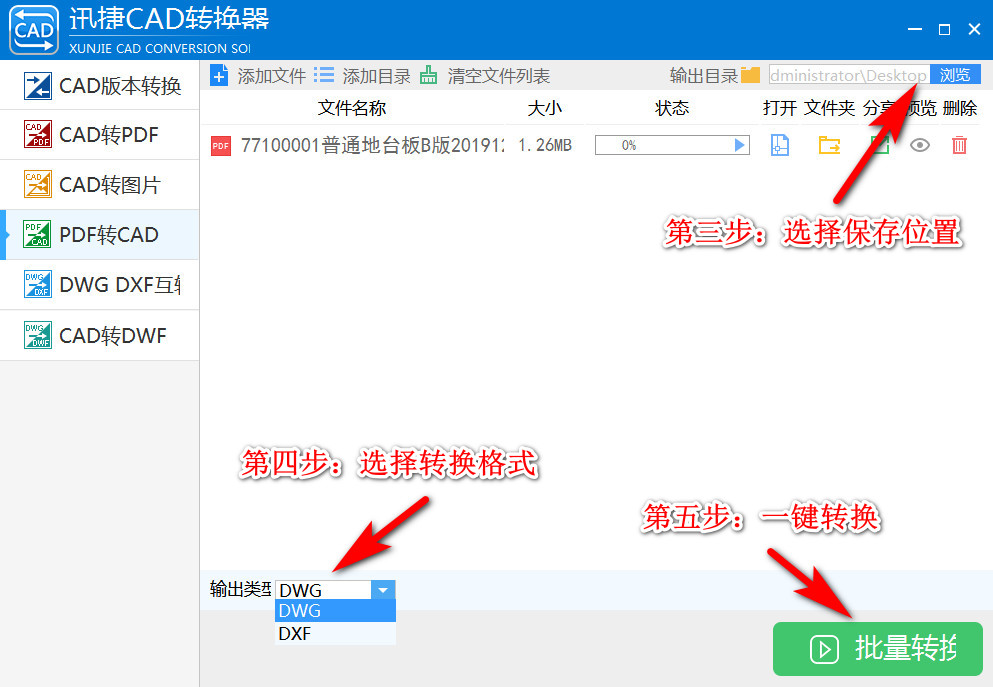This screenshot has width=993, height=687.
Task: Click 删除 column header
Action: pyautogui.click(x=959, y=108)
